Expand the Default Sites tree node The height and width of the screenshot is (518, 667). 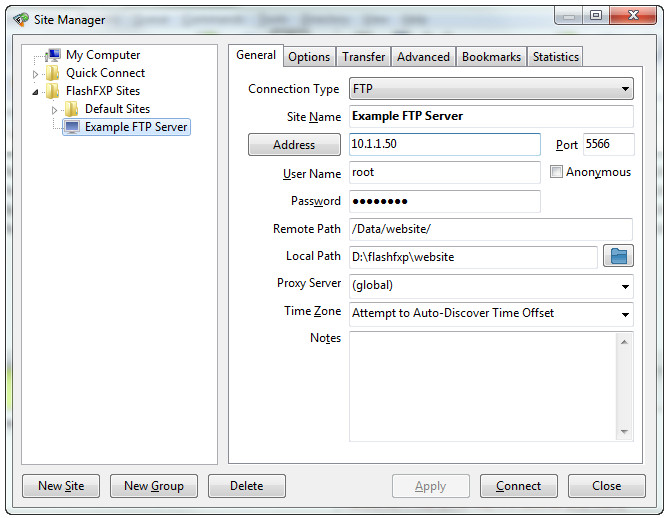coord(54,110)
